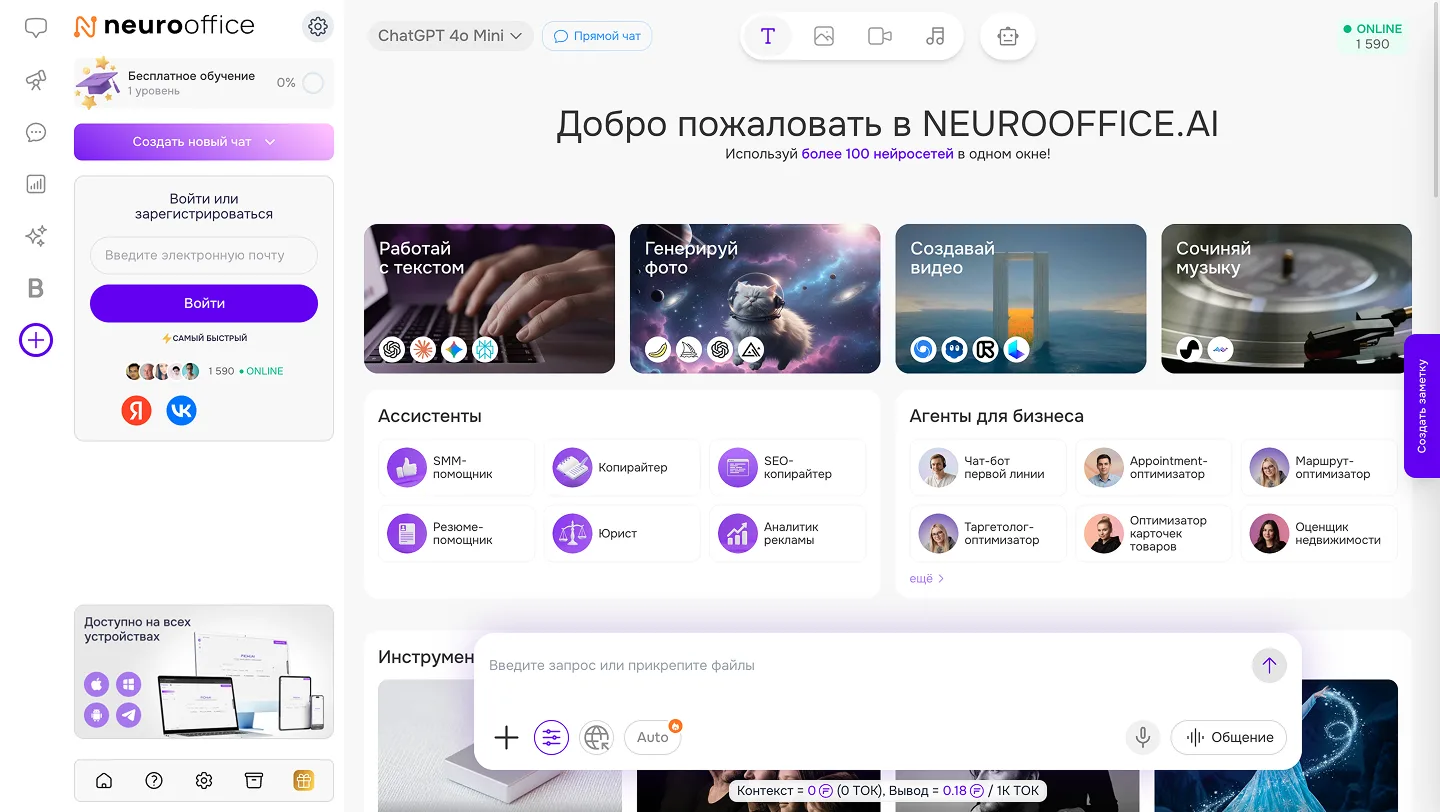The height and width of the screenshot is (812, 1440).
Task: Toggle the sliders settings button in prompt box
Action: tap(551, 738)
